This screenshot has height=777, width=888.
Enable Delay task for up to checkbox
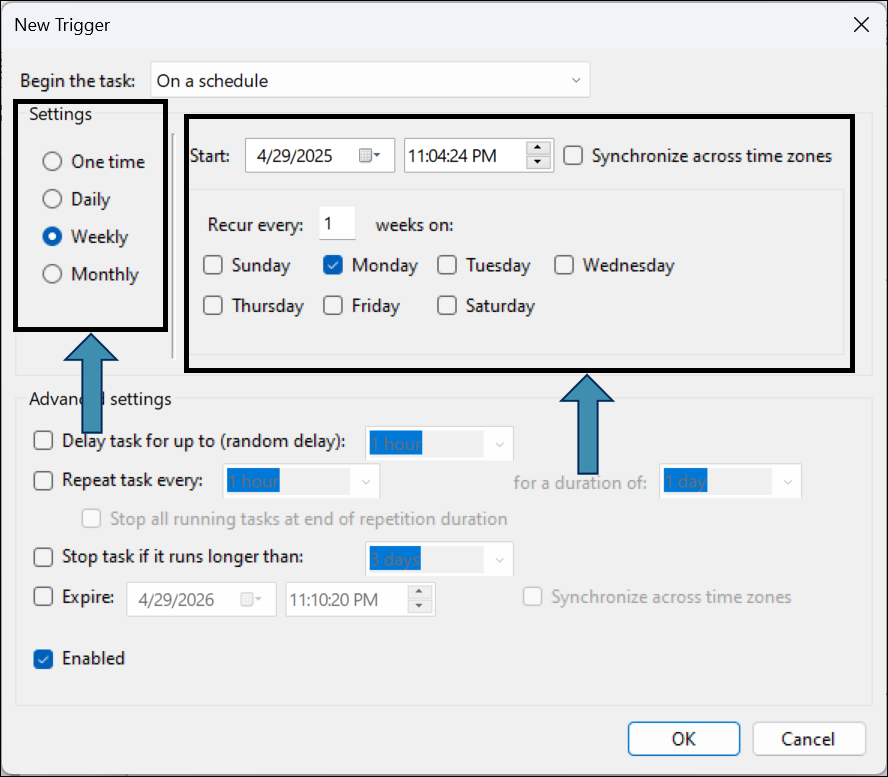pyautogui.click(x=44, y=441)
